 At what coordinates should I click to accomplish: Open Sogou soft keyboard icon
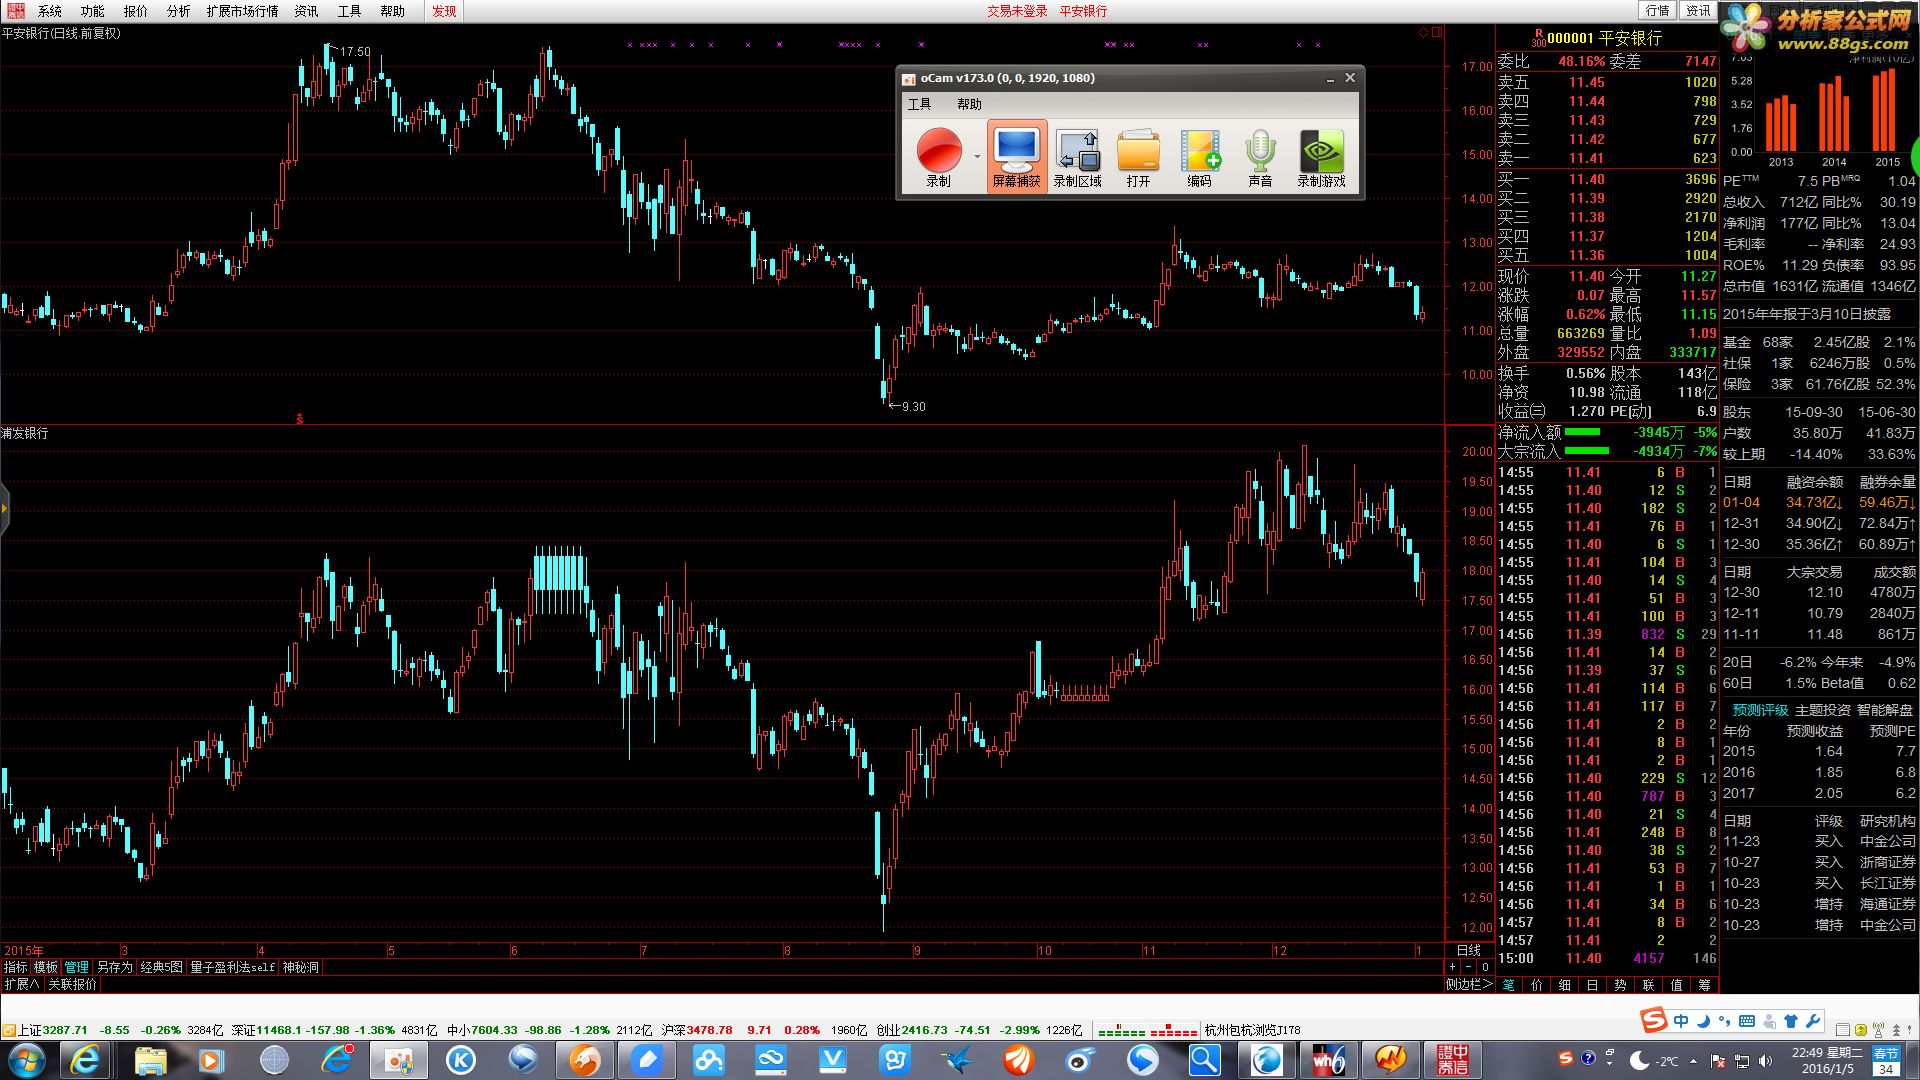(x=1747, y=1021)
